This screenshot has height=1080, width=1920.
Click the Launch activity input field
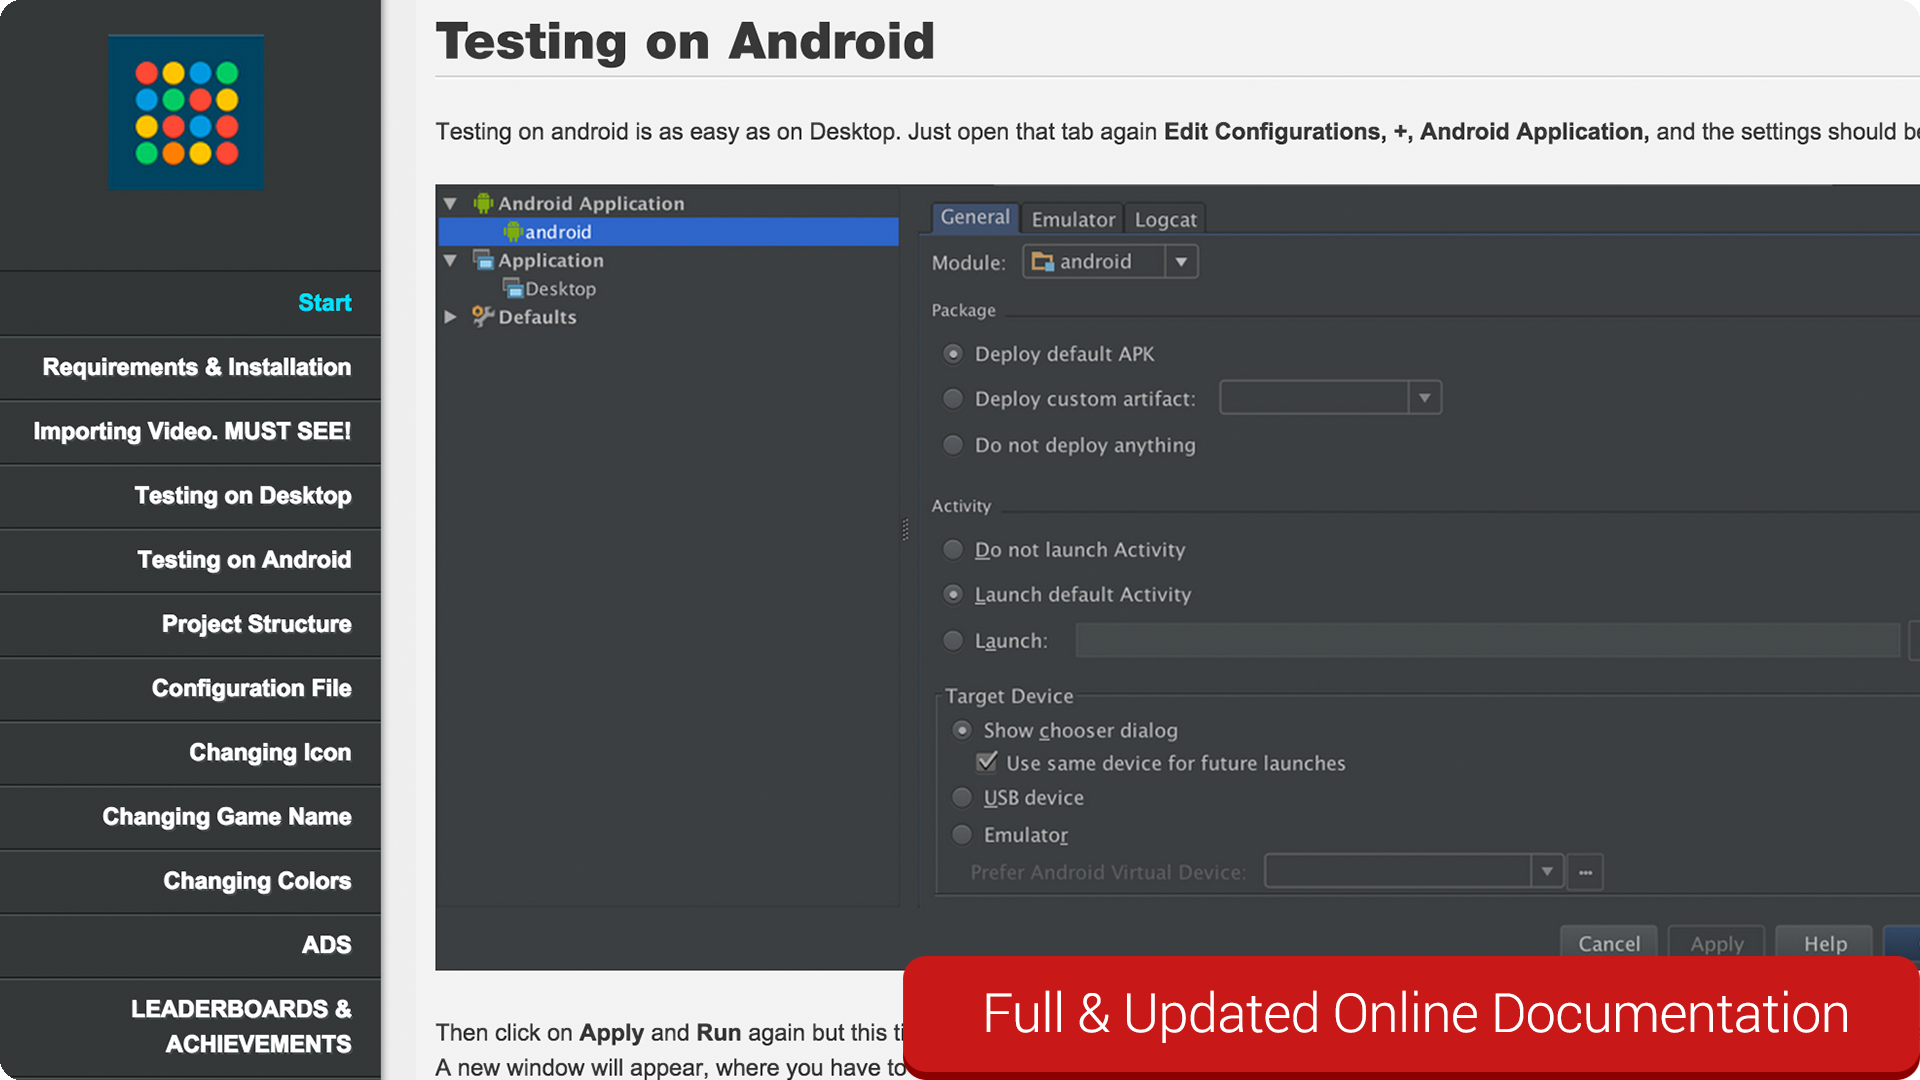click(1487, 640)
